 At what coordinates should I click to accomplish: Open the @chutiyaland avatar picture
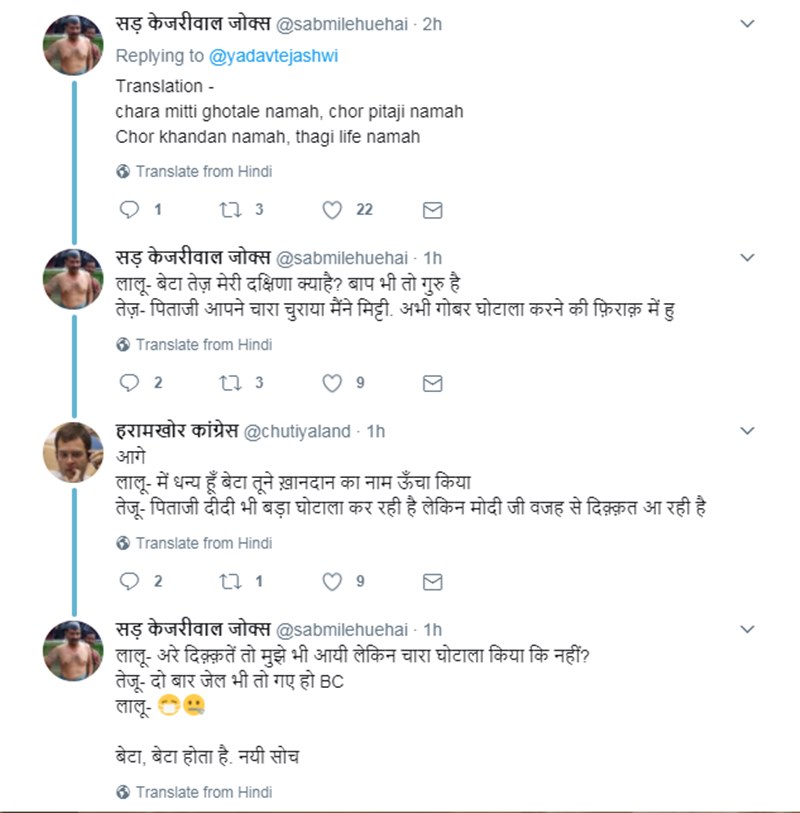(72, 448)
